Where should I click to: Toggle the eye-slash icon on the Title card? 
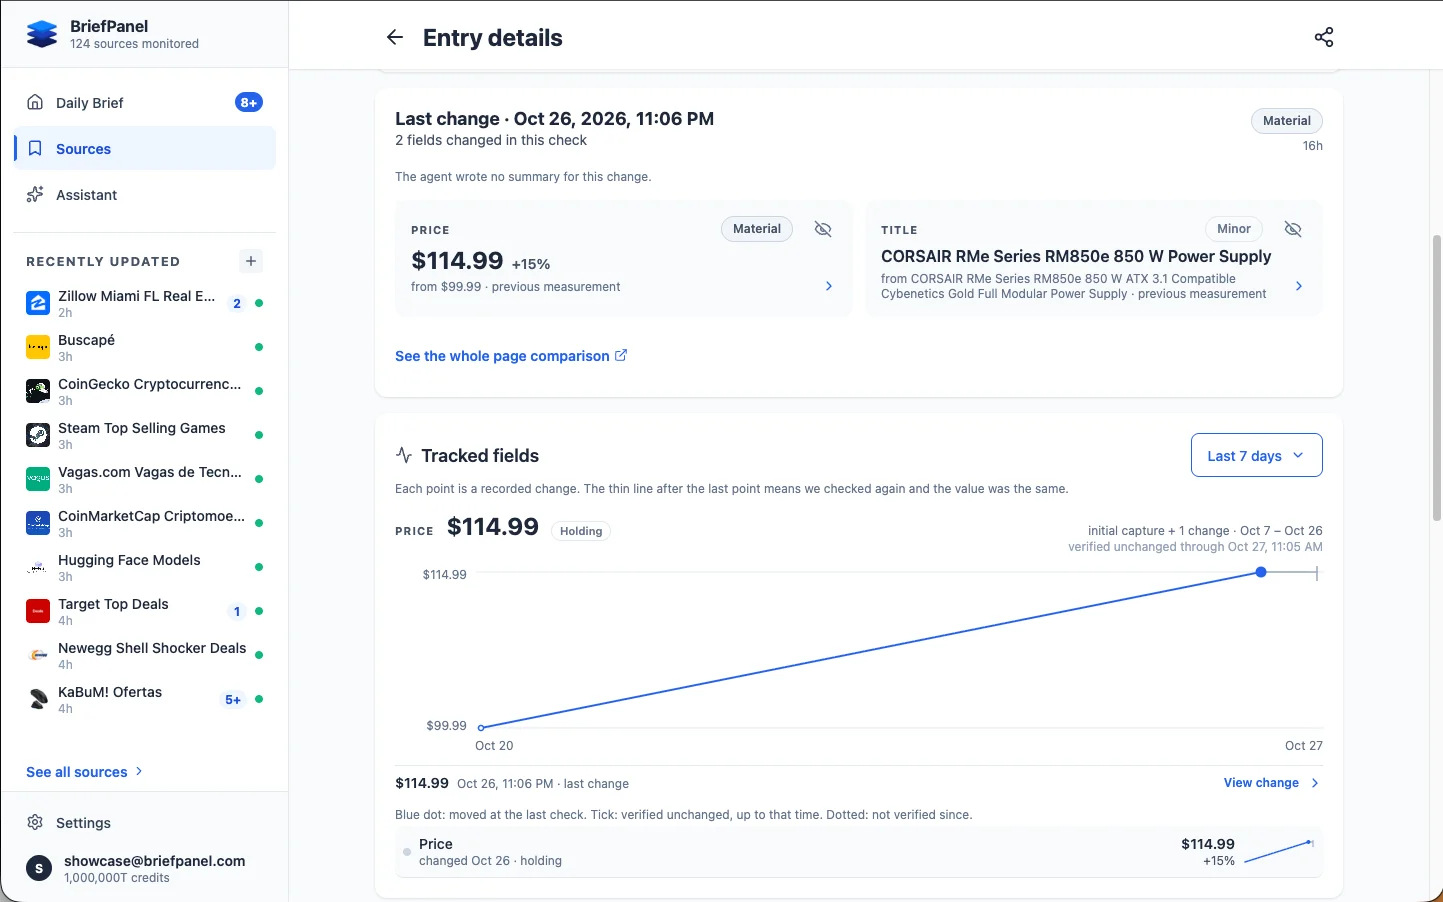pyautogui.click(x=1293, y=229)
